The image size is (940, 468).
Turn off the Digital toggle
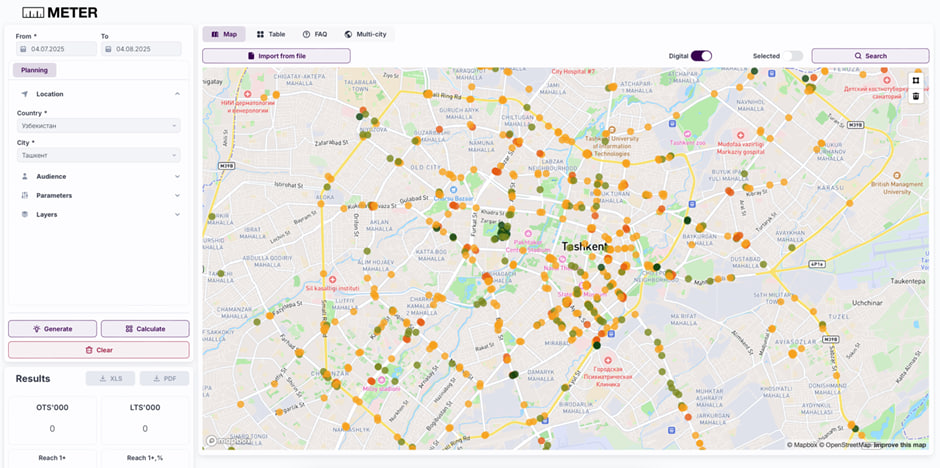[x=700, y=56]
